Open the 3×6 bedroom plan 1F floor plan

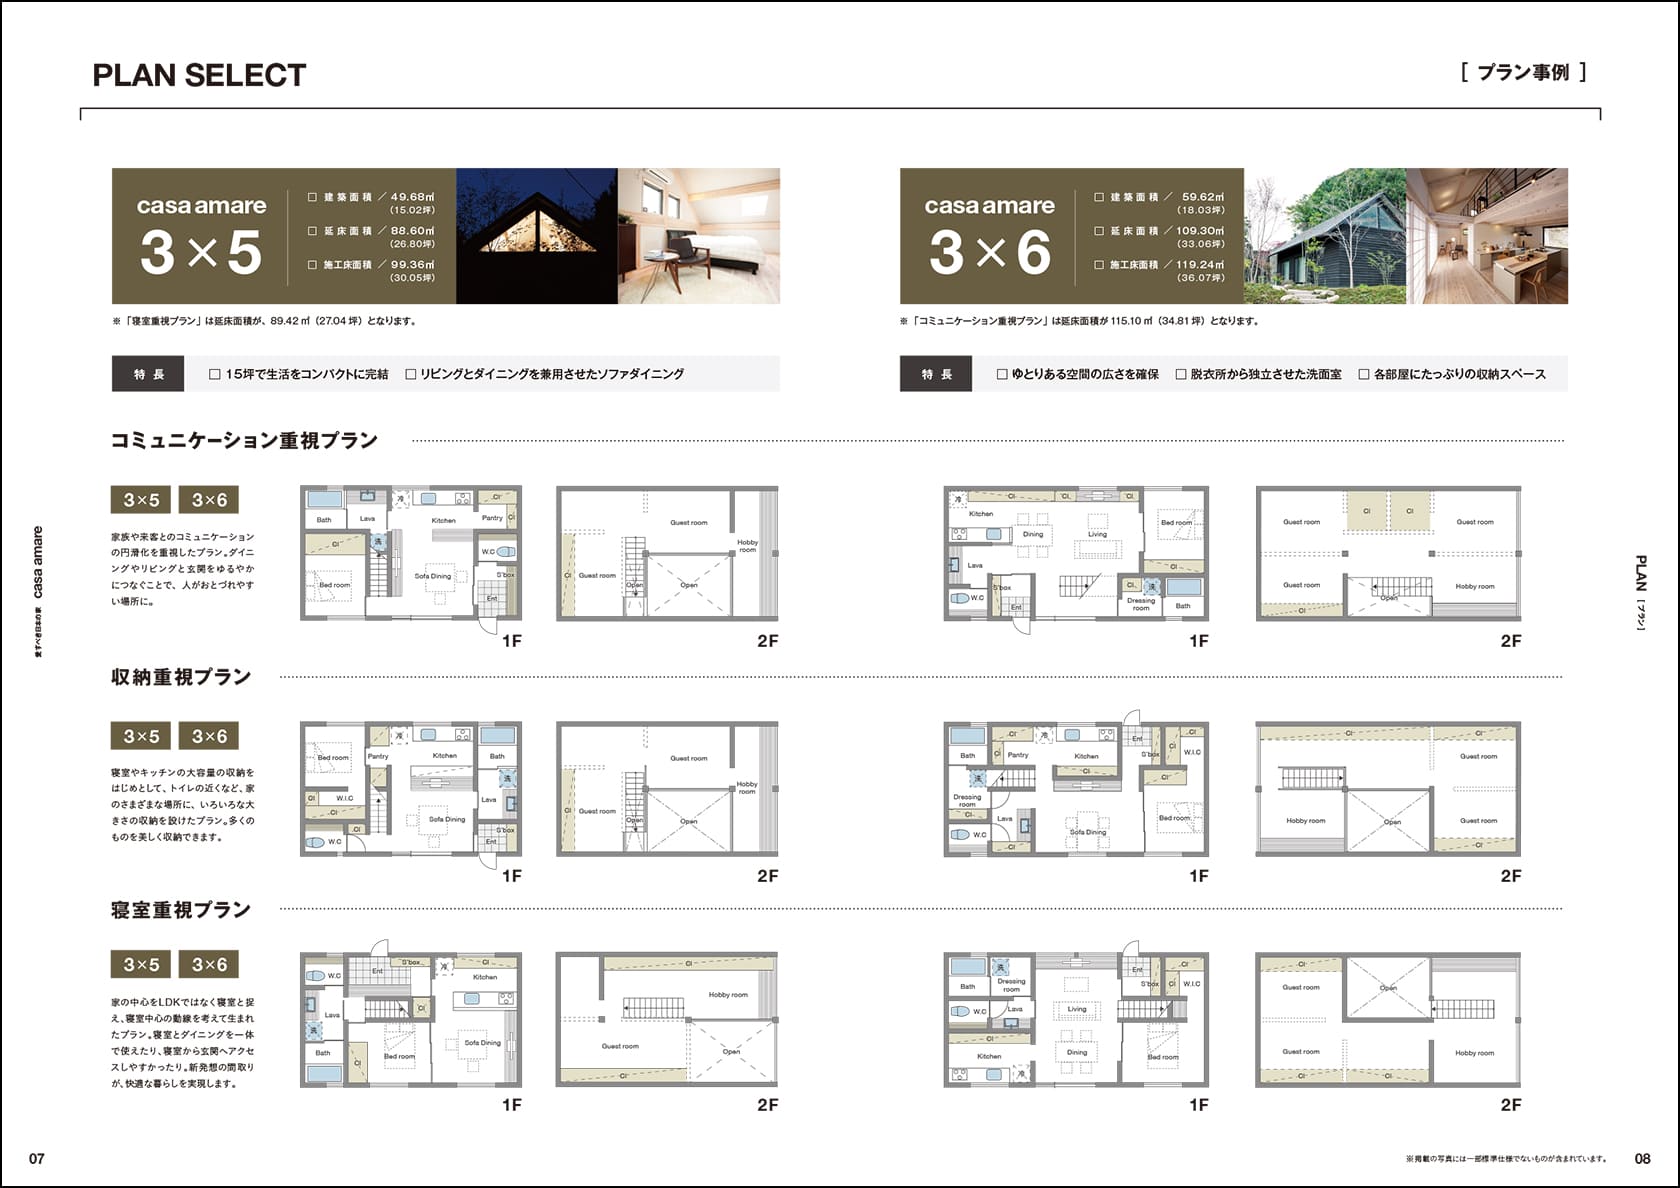(x=1076, y=1014)
